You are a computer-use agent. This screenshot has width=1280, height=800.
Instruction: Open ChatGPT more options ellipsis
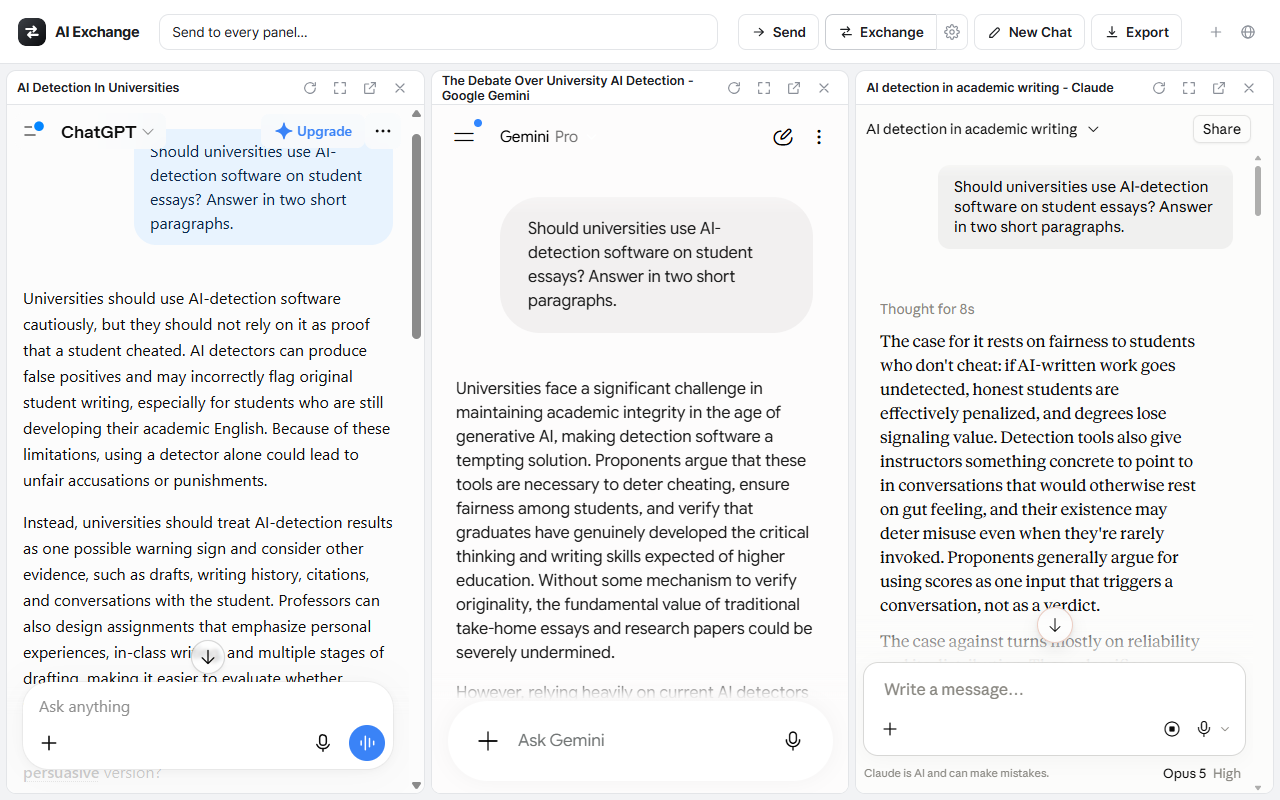(x=383, y=131)
